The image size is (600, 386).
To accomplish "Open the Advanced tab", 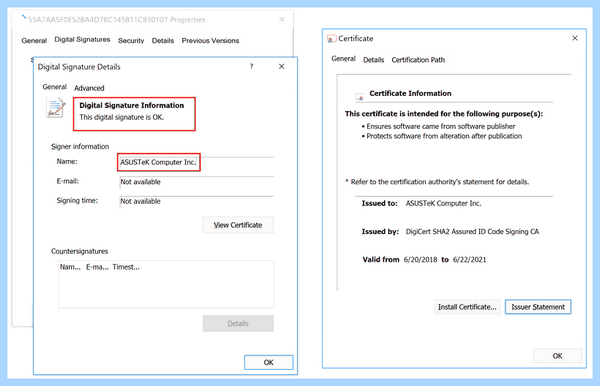I will (x=89, y=88).
